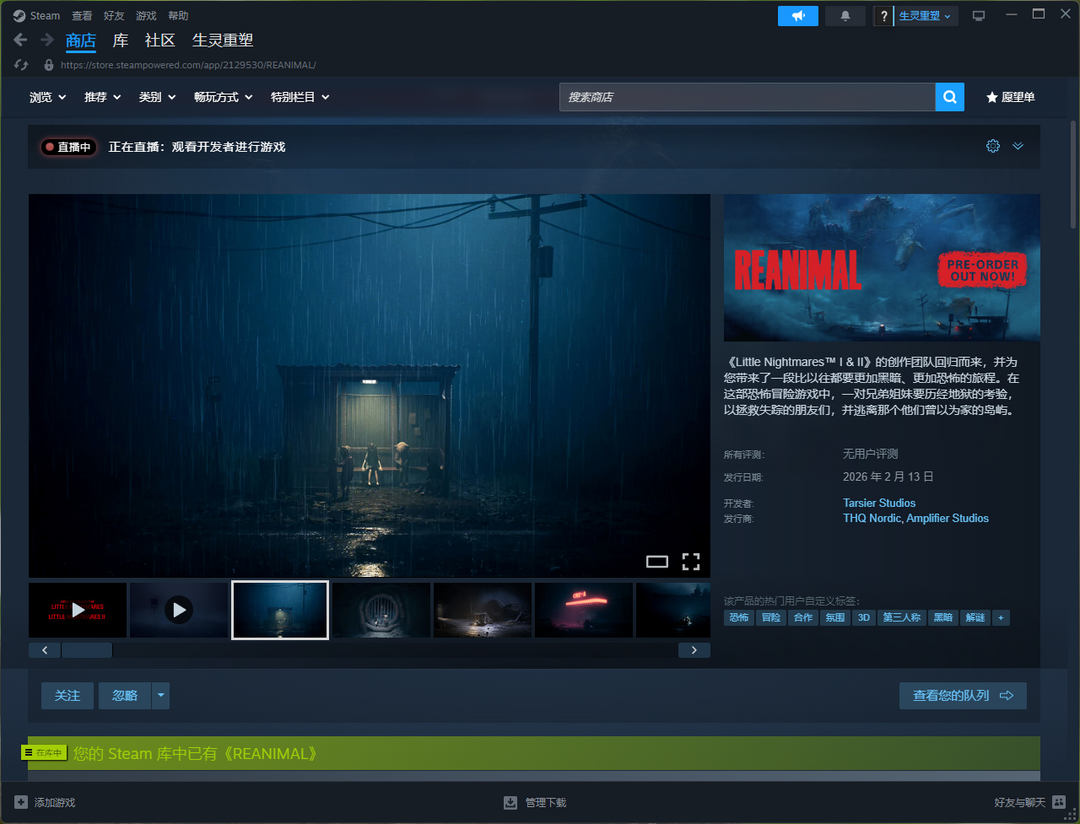This screenshot has height=824, width=1080.
Task: Select the sewer grate screenshot thumbnail
Action: 381,610
